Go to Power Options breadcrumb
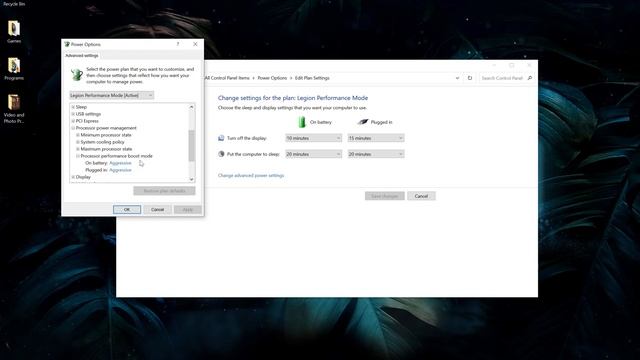This screenshot has height=360, width=640. click(x=272, y=78)
